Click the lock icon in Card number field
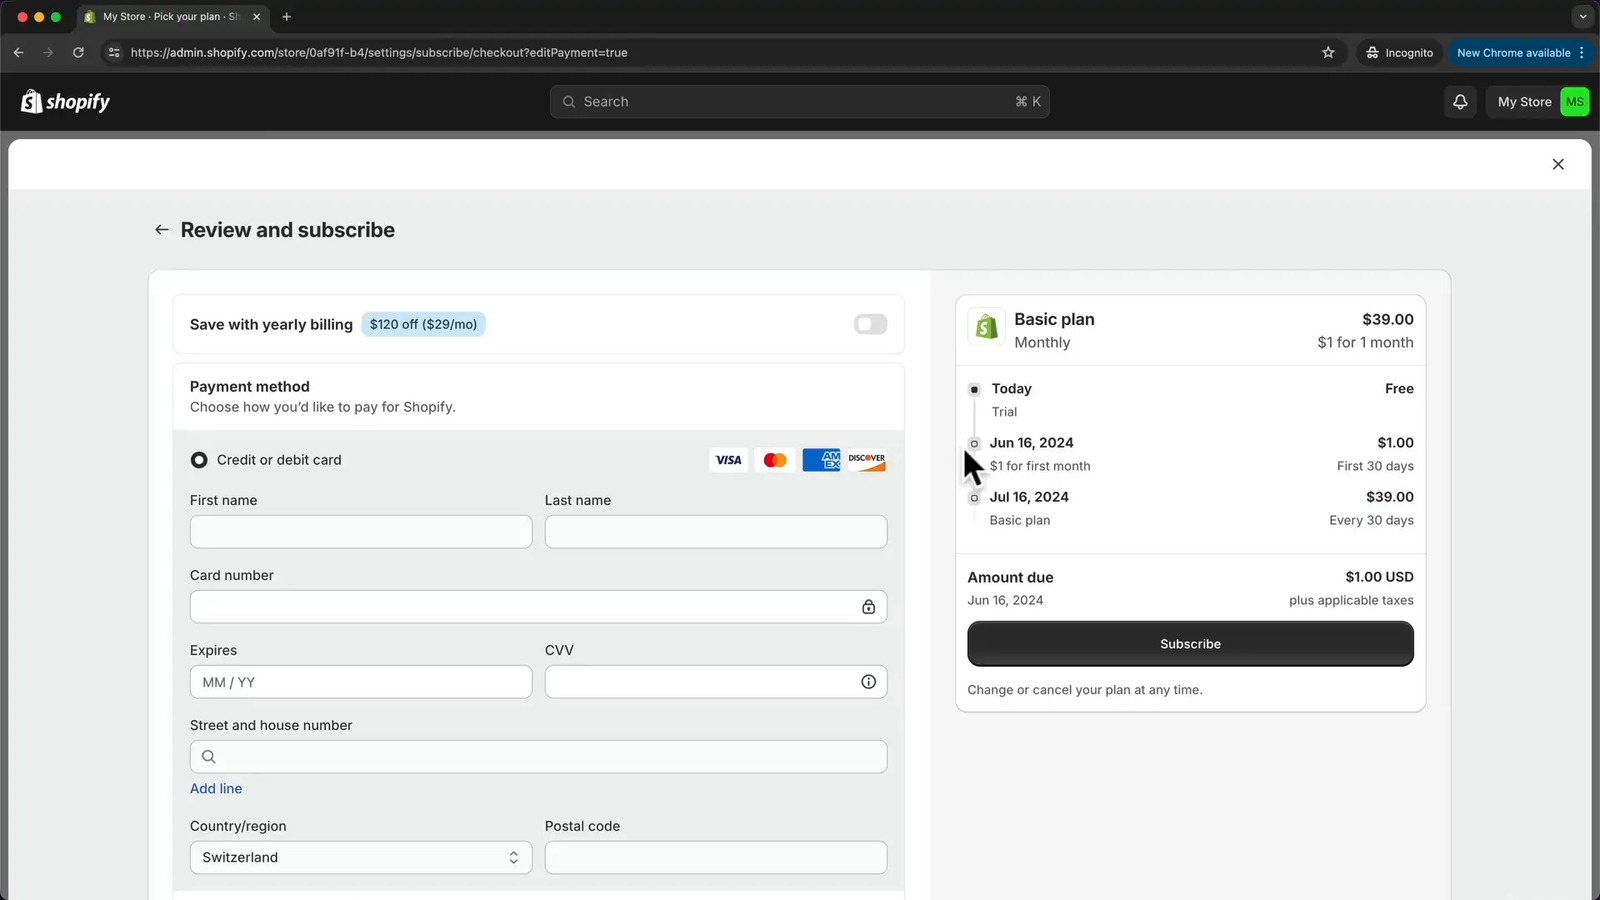This screenshot has height=900, width=1600. pyautogui.click(x=868, y=607)
